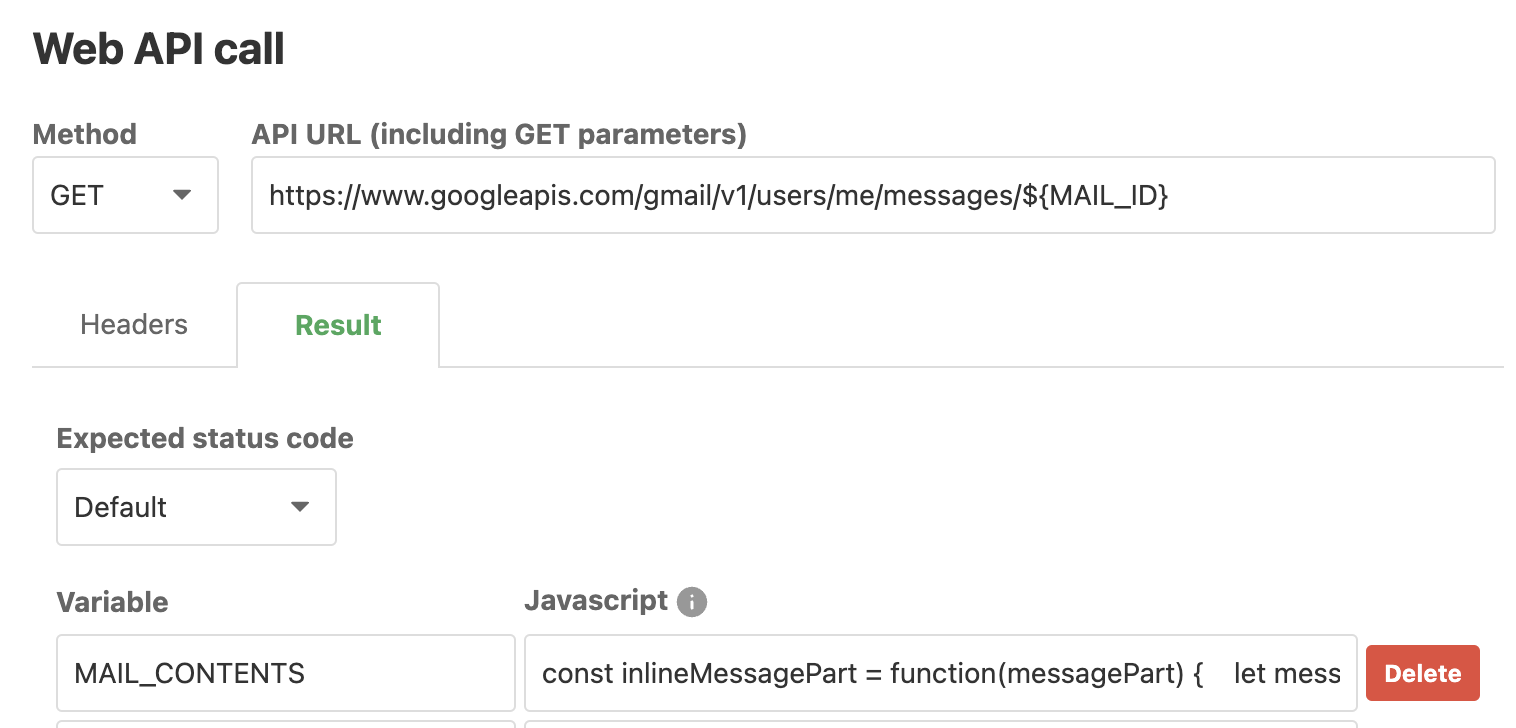
Task: Select the GET text inside the Method box
Action: point(78,196)
